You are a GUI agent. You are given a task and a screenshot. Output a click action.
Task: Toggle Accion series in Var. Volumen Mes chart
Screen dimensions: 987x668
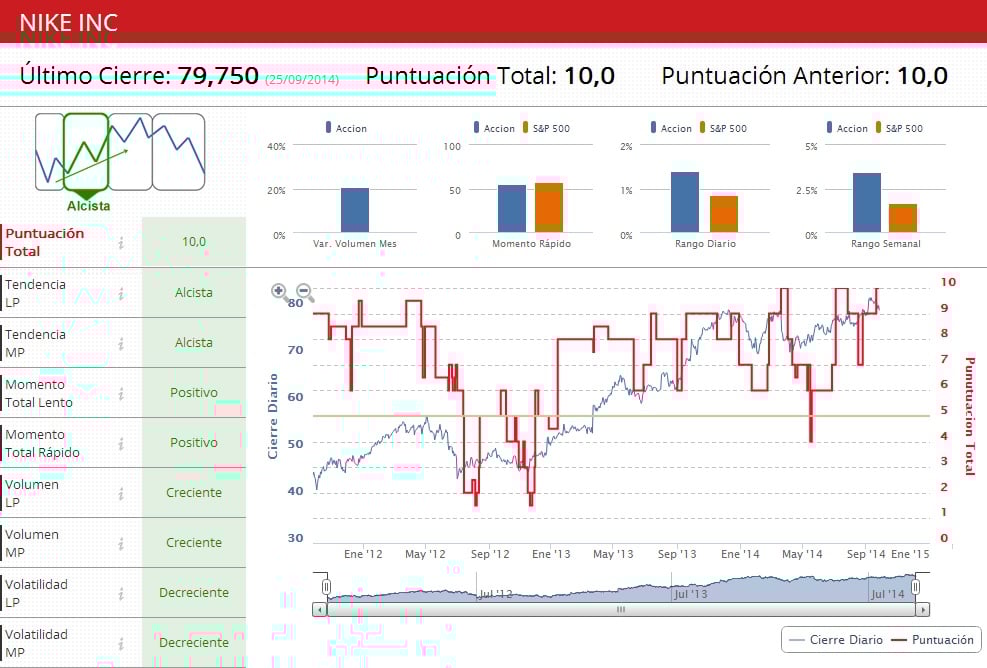point(346,128)
